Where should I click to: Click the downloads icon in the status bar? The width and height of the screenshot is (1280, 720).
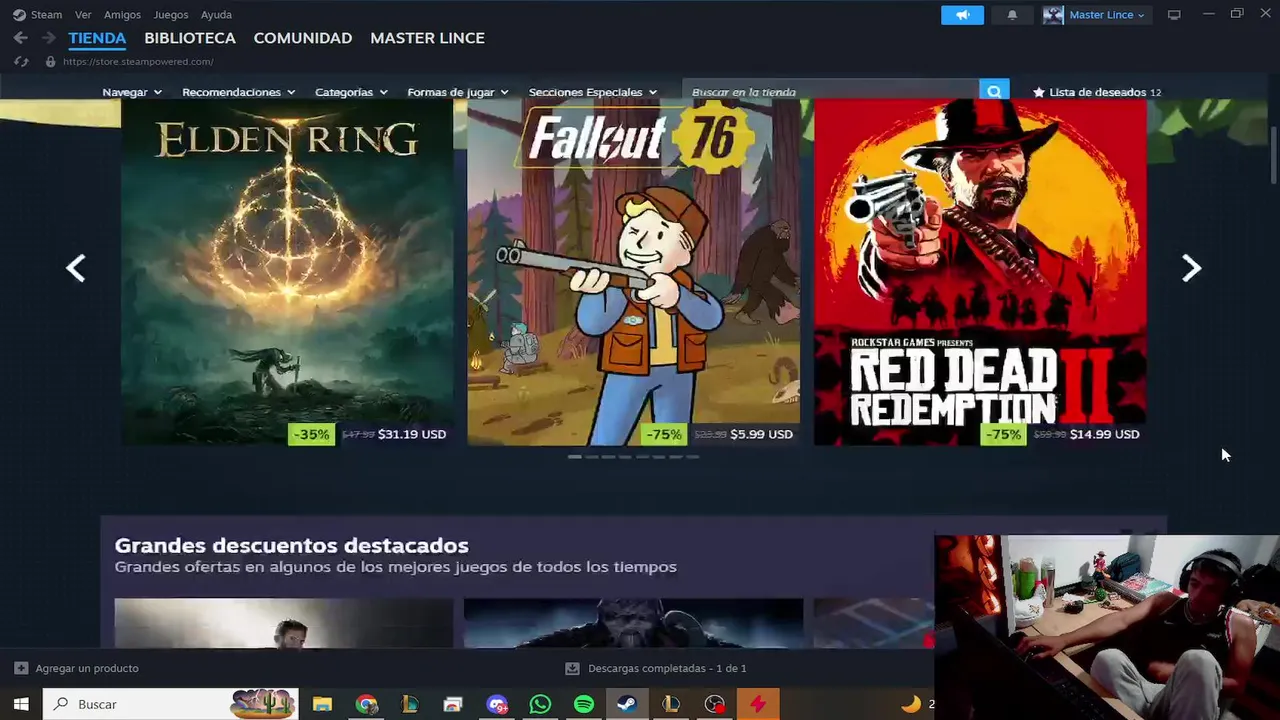572,668
